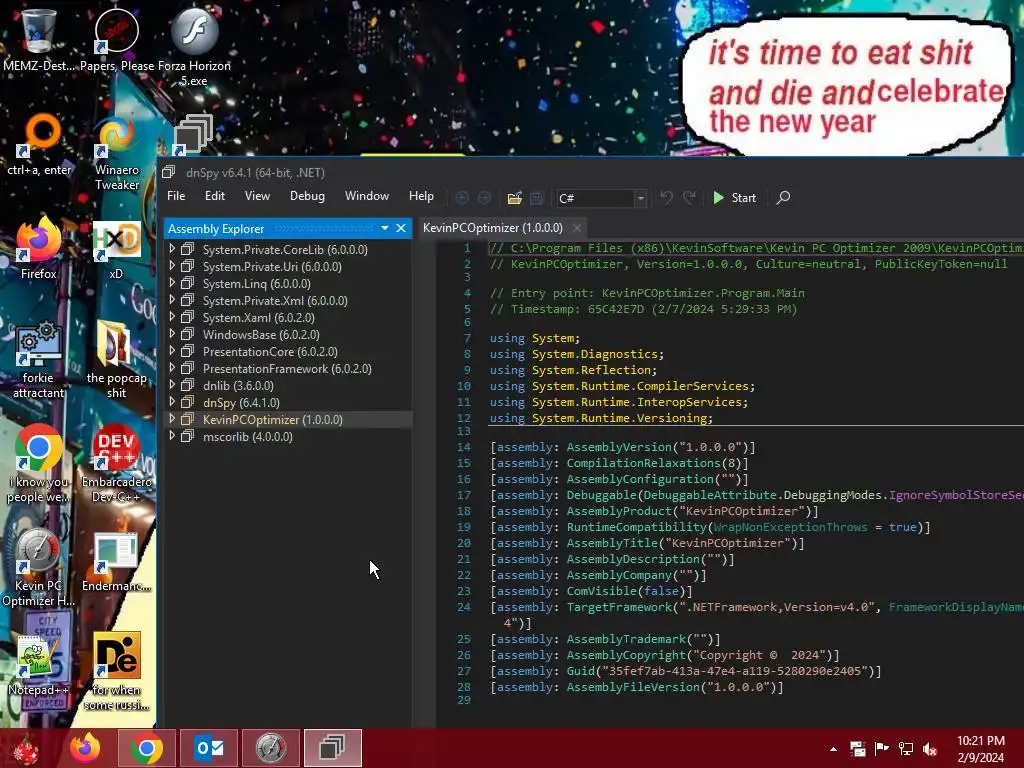Image resolution: width=1024 pixels, height=768 pixels.
Task: Open the xD hex editor shortcut
Action: pyautogui.click(x=116, y=249)
